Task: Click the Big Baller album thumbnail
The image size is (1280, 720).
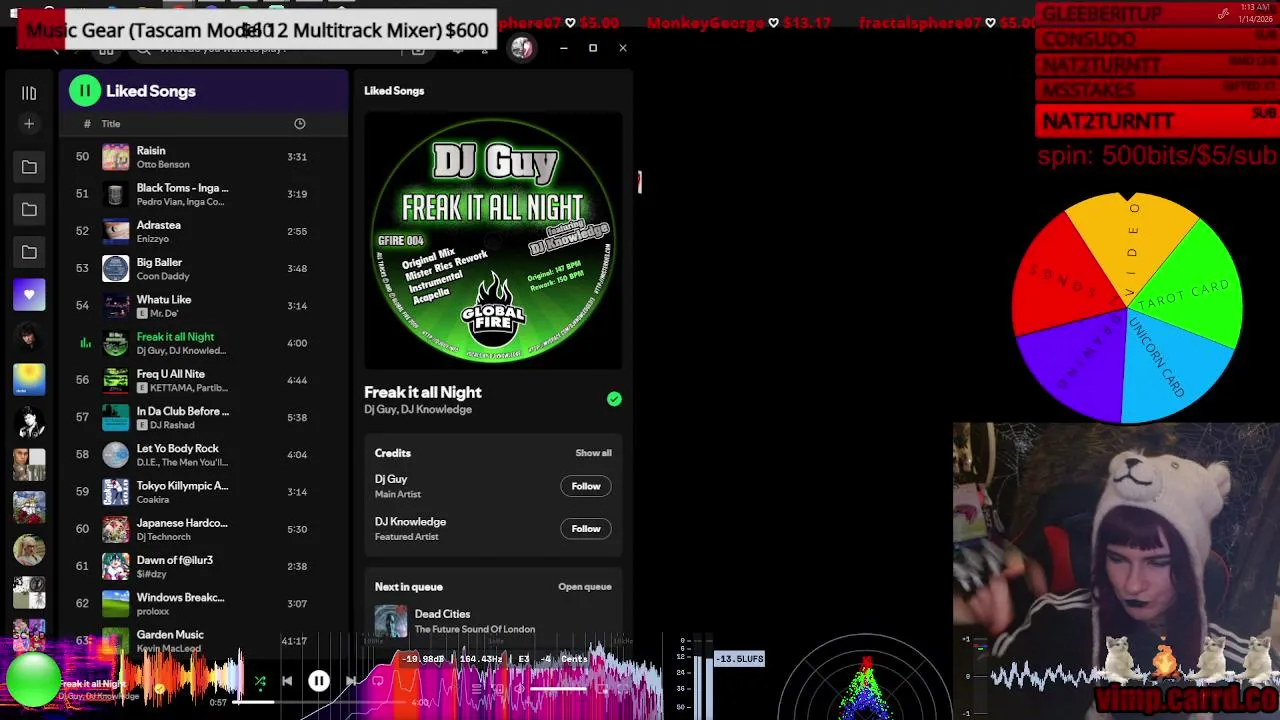Action: tap(116, 268)
